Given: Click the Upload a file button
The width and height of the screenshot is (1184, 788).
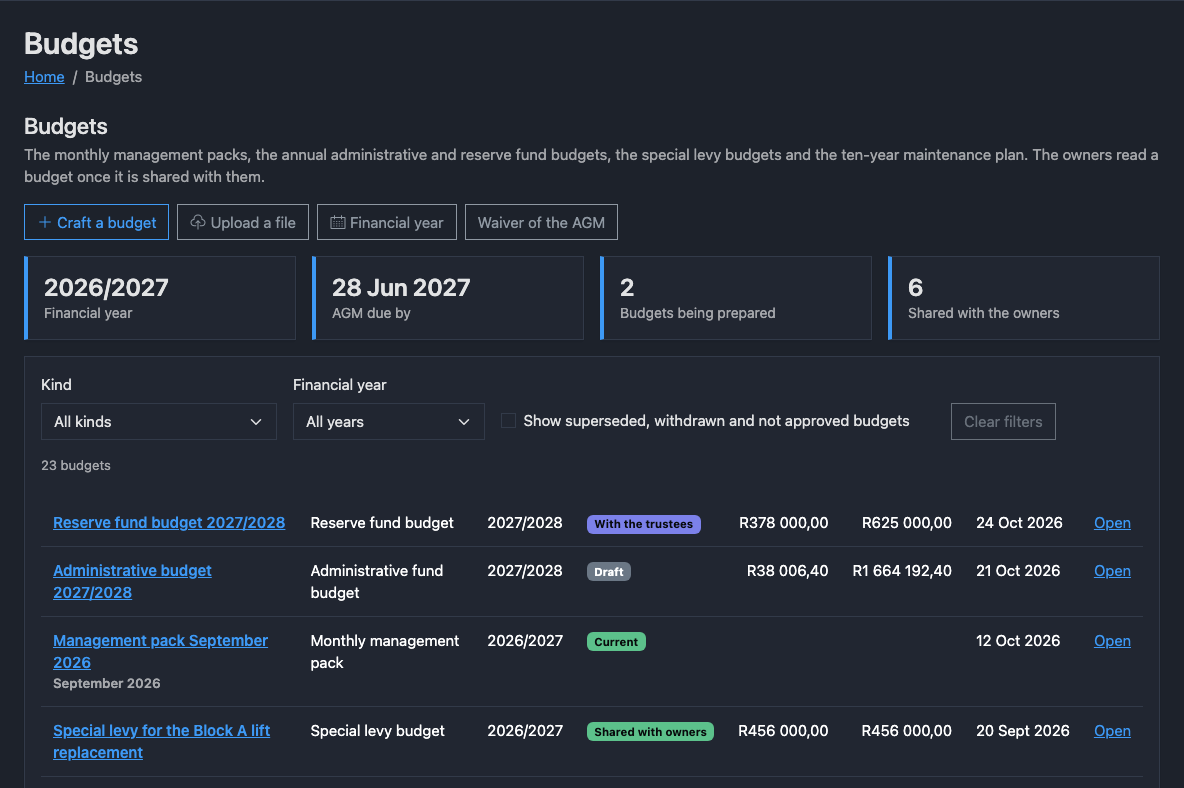Looking at the screenshot, I should (x=242, y=222).
